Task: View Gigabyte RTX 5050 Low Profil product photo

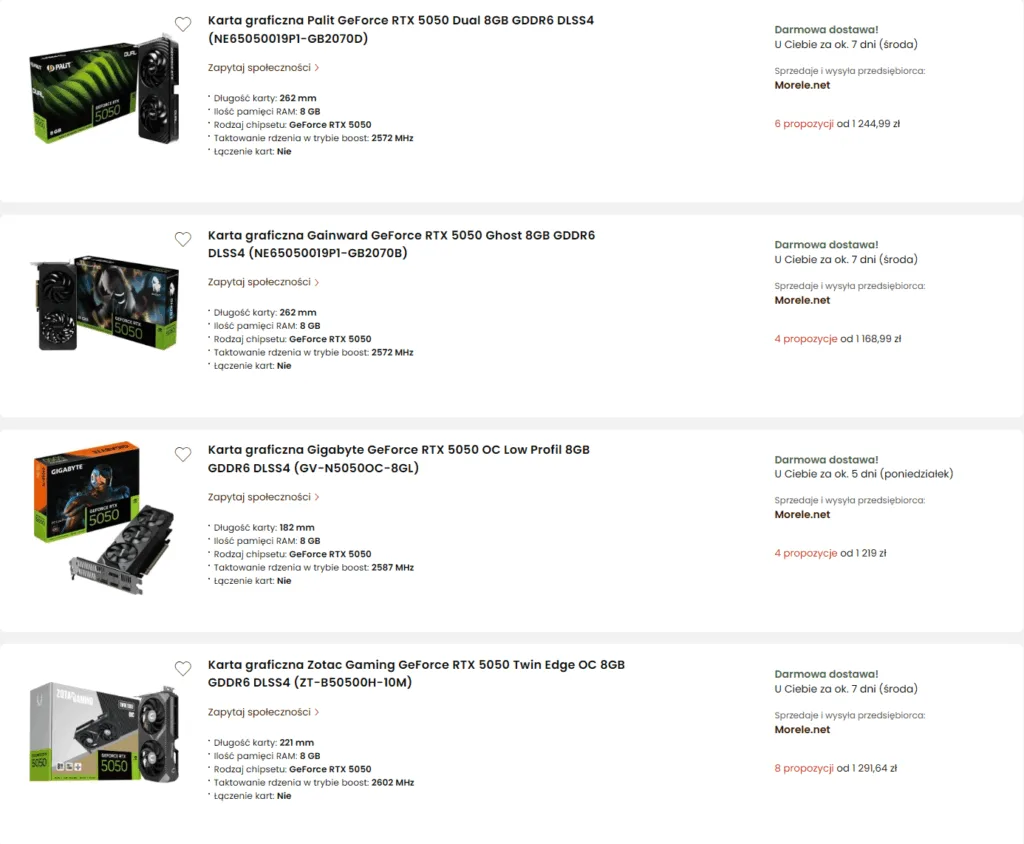Action: [104, 518]
